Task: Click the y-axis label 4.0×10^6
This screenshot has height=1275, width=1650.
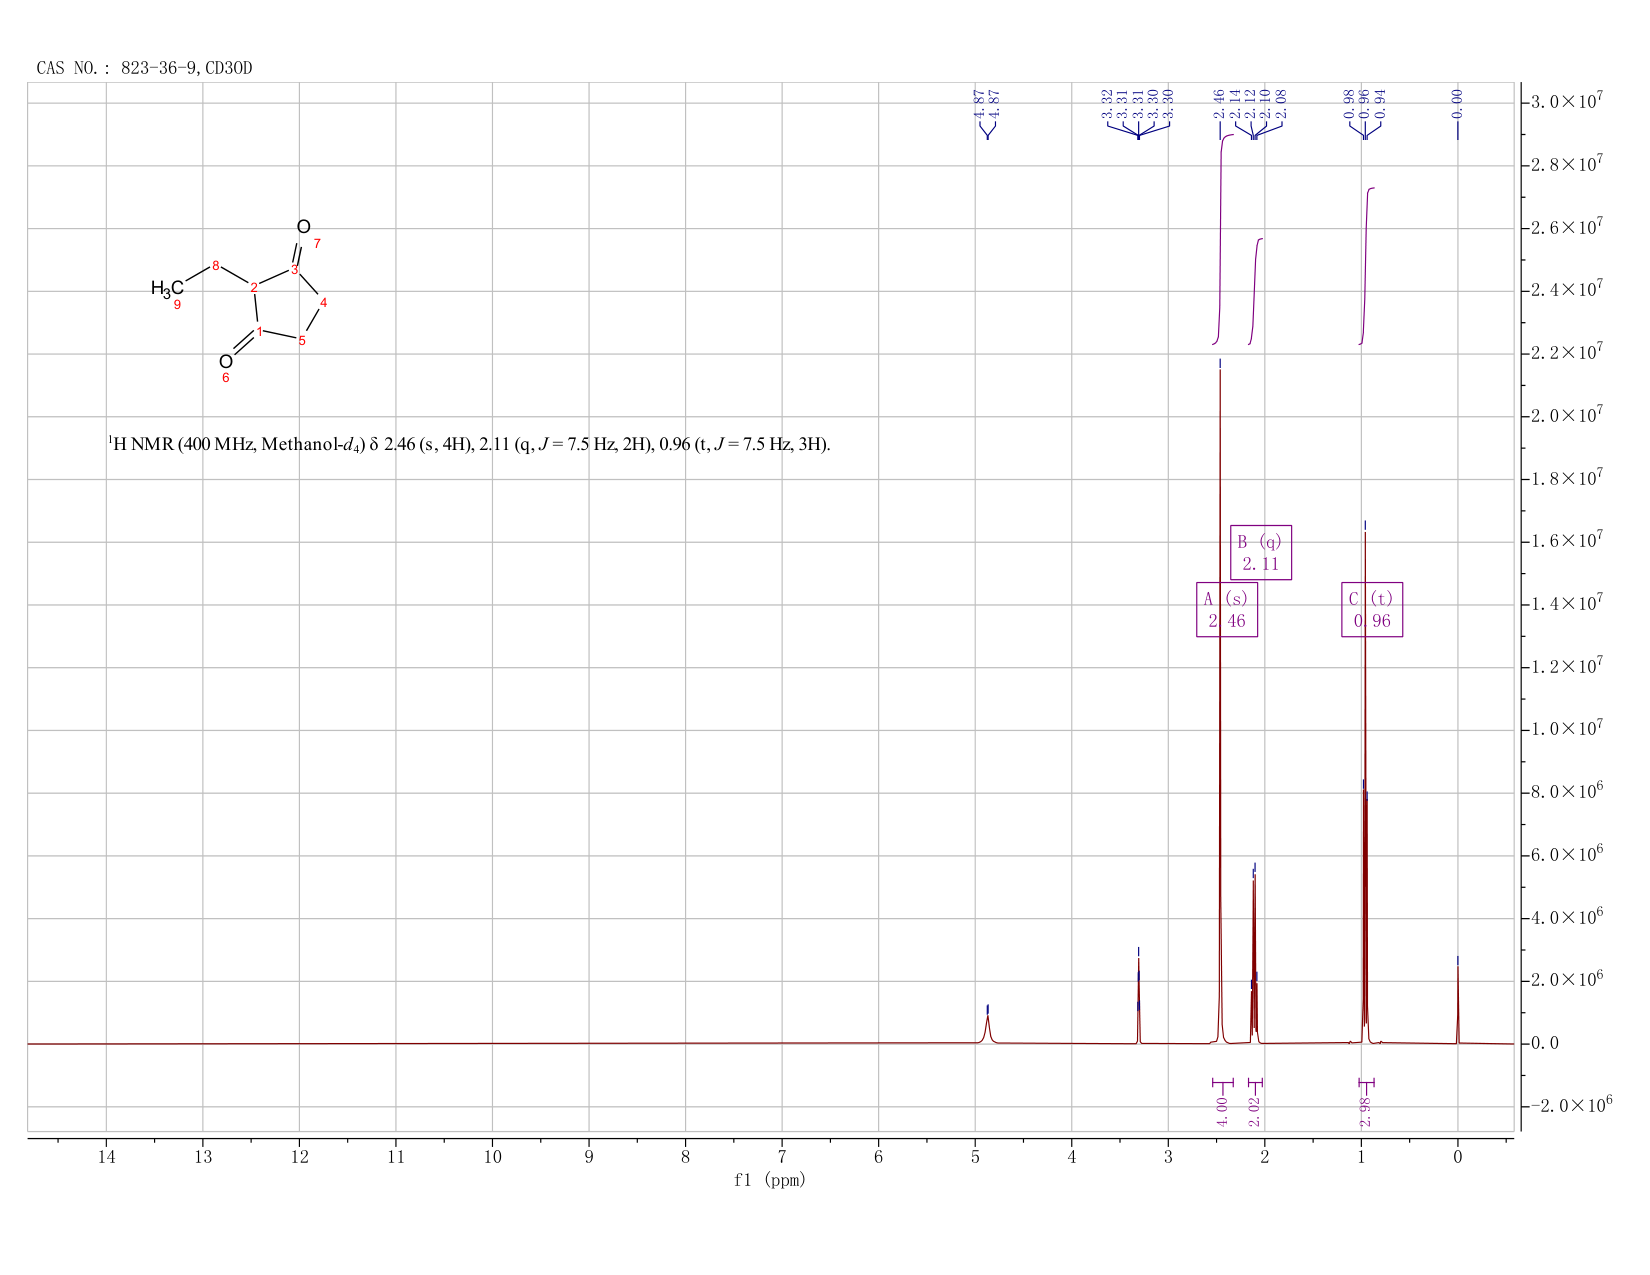Action: tap(1568, 918)
